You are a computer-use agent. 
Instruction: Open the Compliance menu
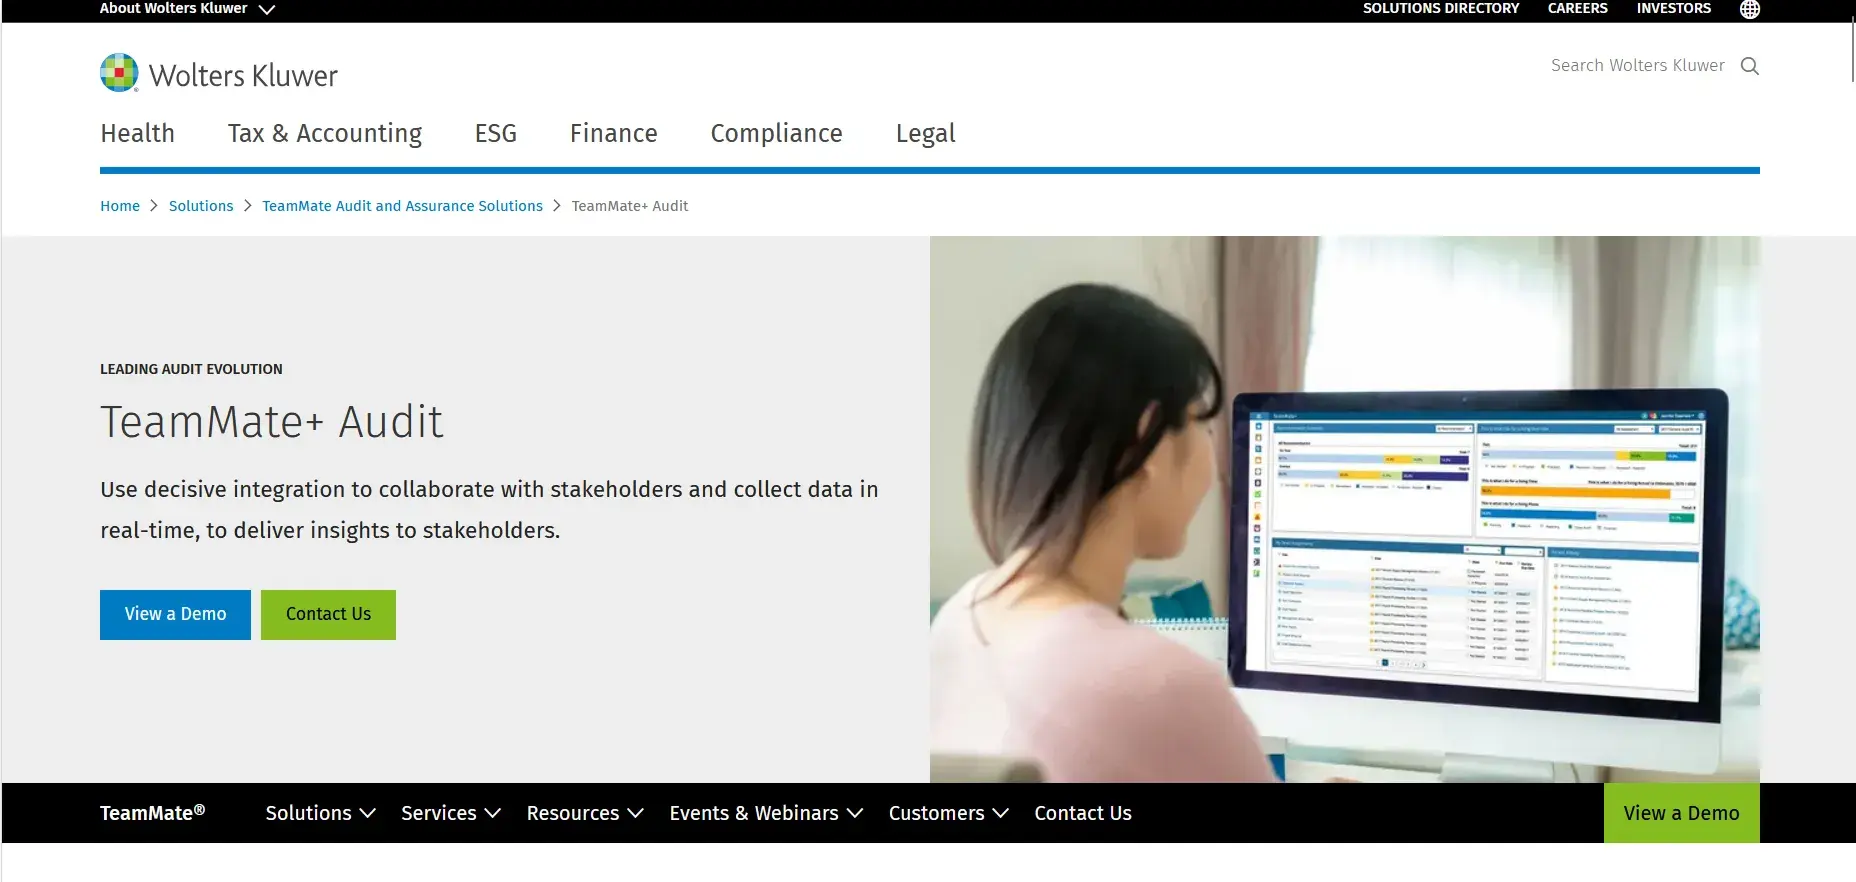pos(777,133)
